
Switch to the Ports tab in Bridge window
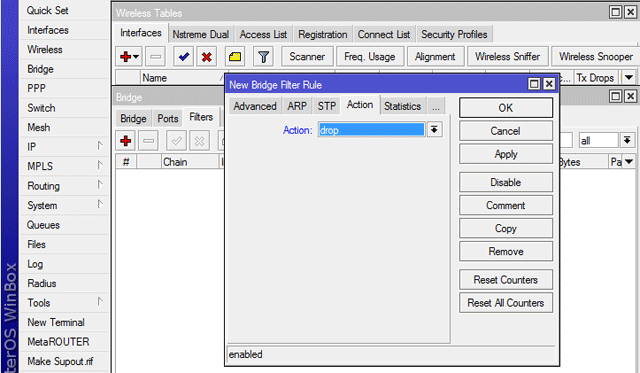click(168, 118)
